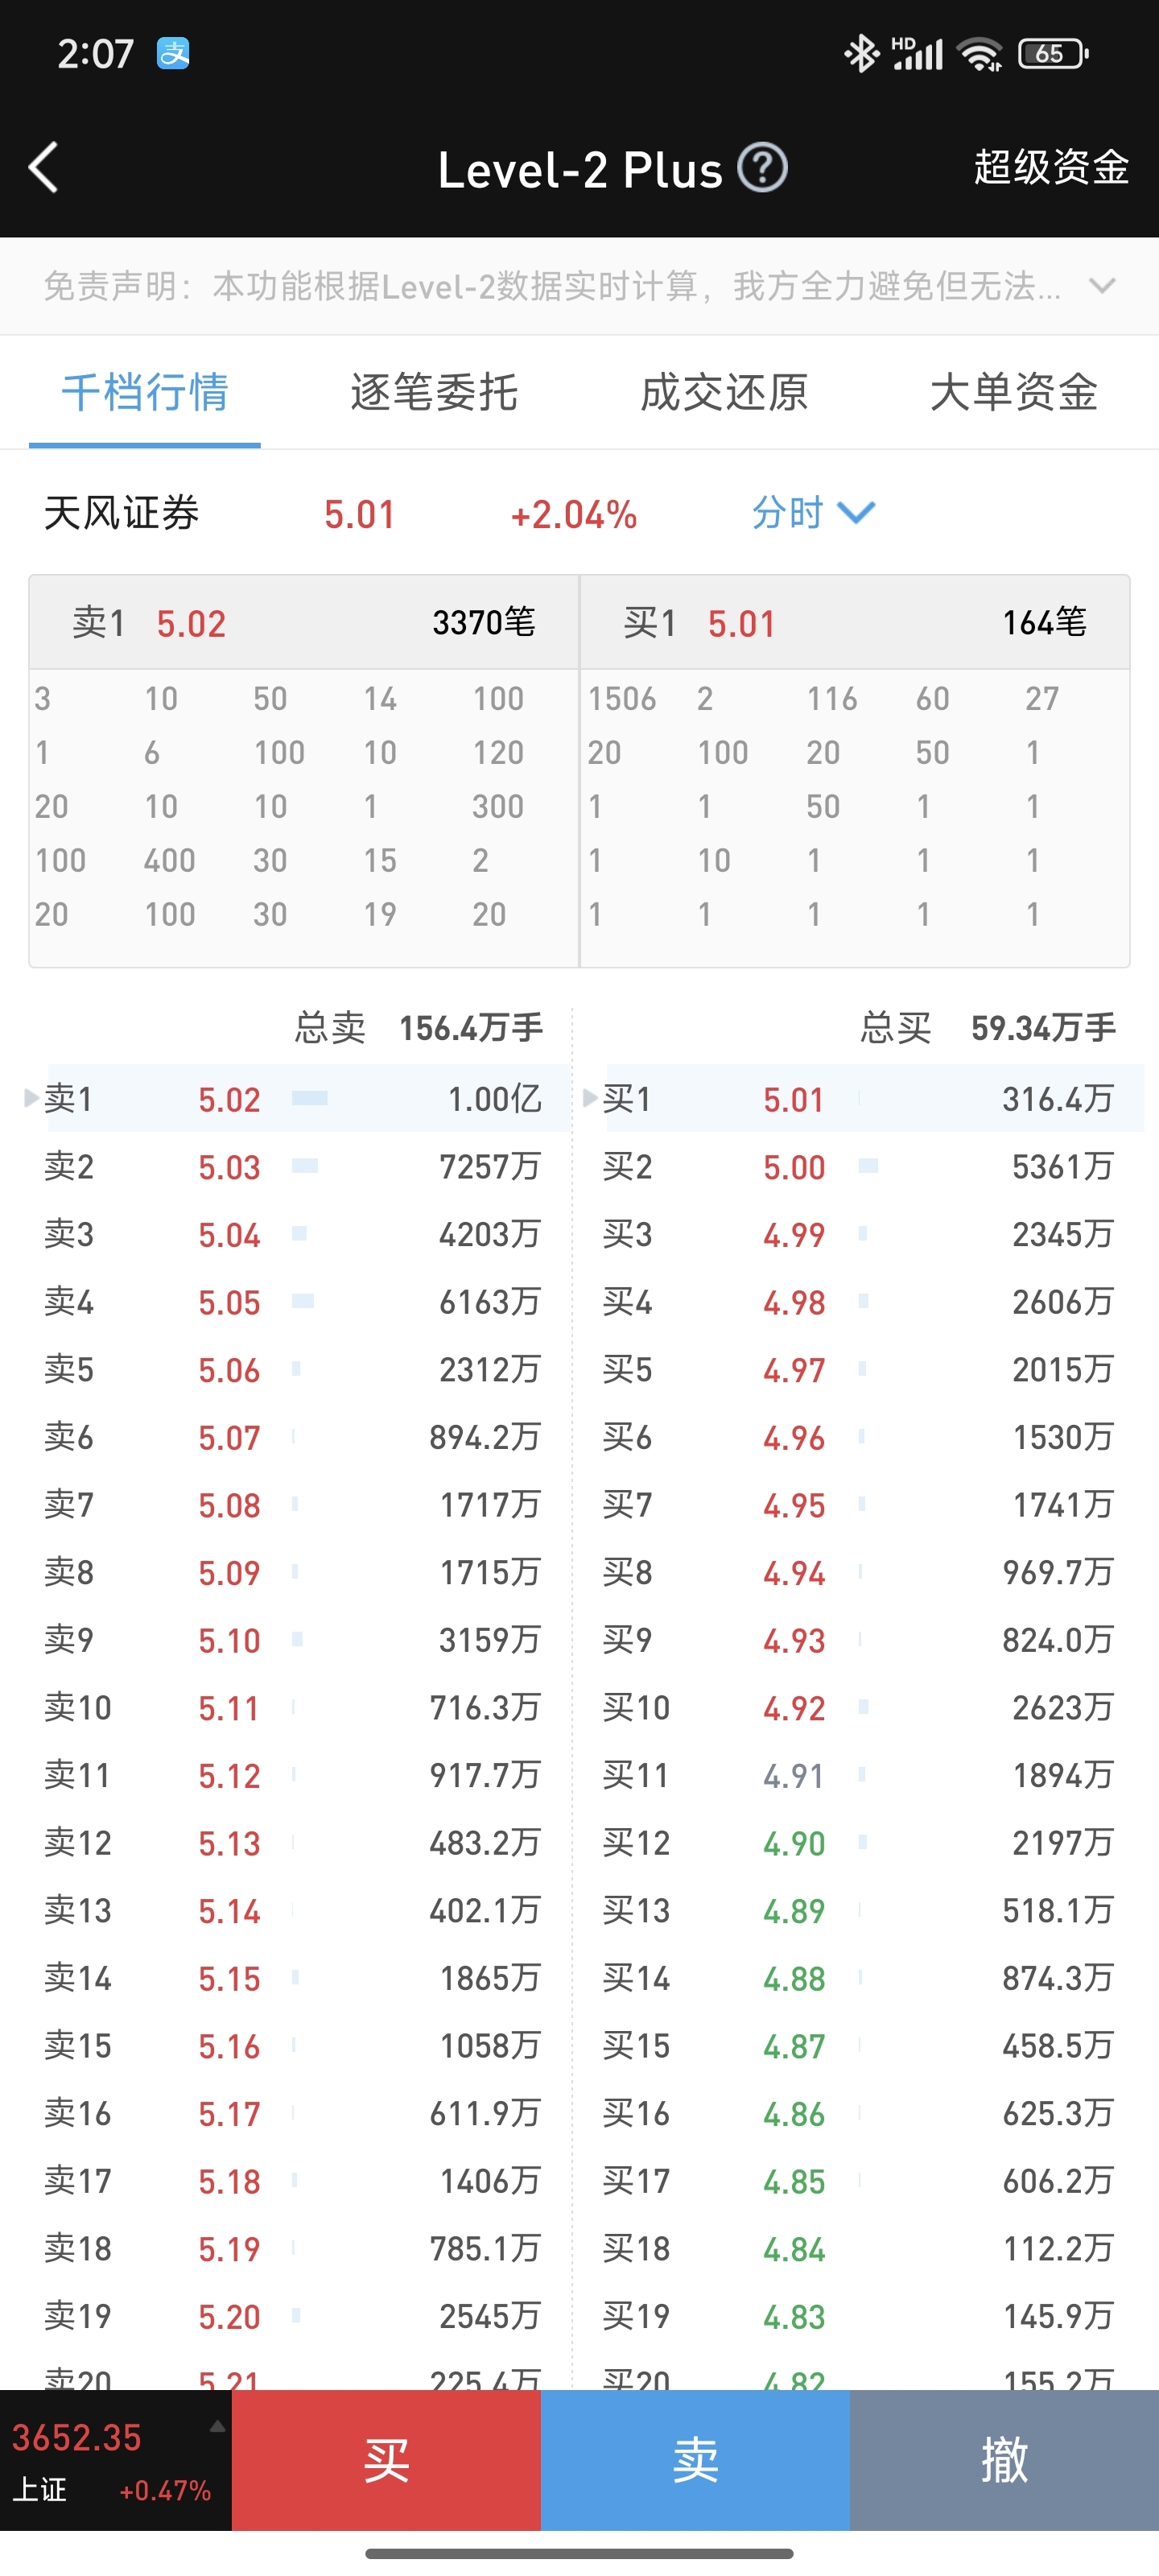Select 卖19 price 5.20 row
This screenshot has height=2576, width=1159.
point(293,2316)
